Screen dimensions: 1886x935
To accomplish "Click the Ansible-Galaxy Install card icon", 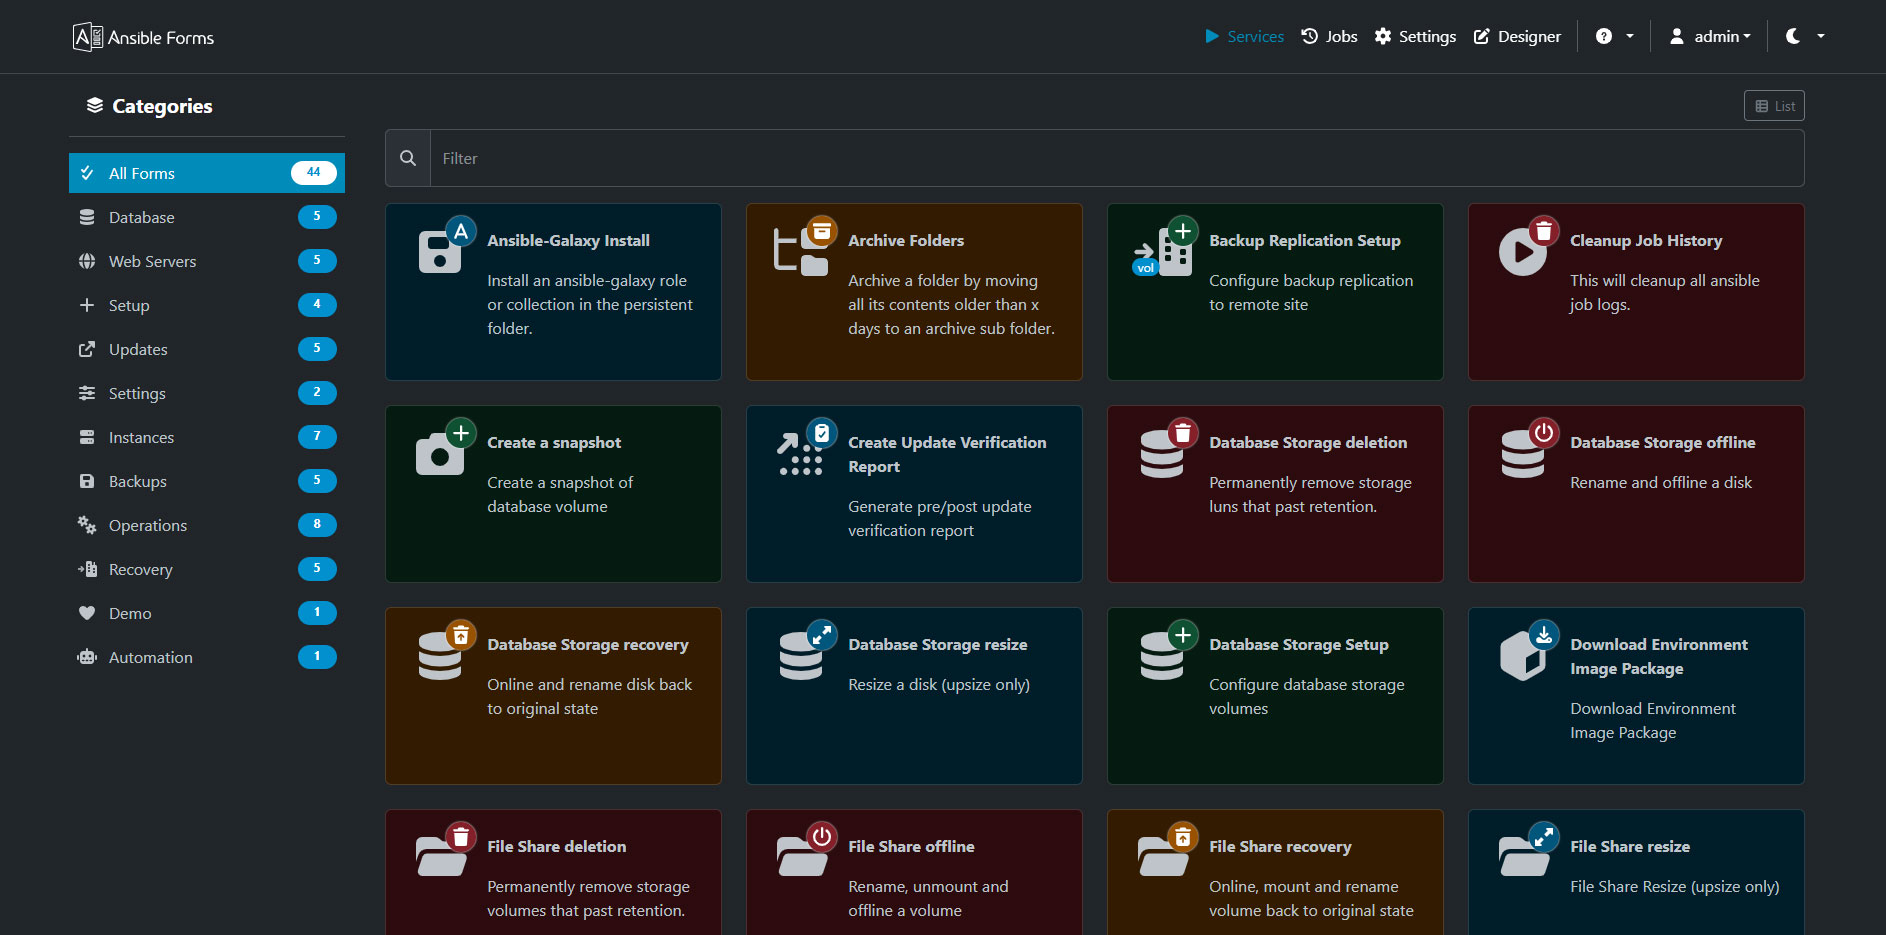I will [441, 250].
